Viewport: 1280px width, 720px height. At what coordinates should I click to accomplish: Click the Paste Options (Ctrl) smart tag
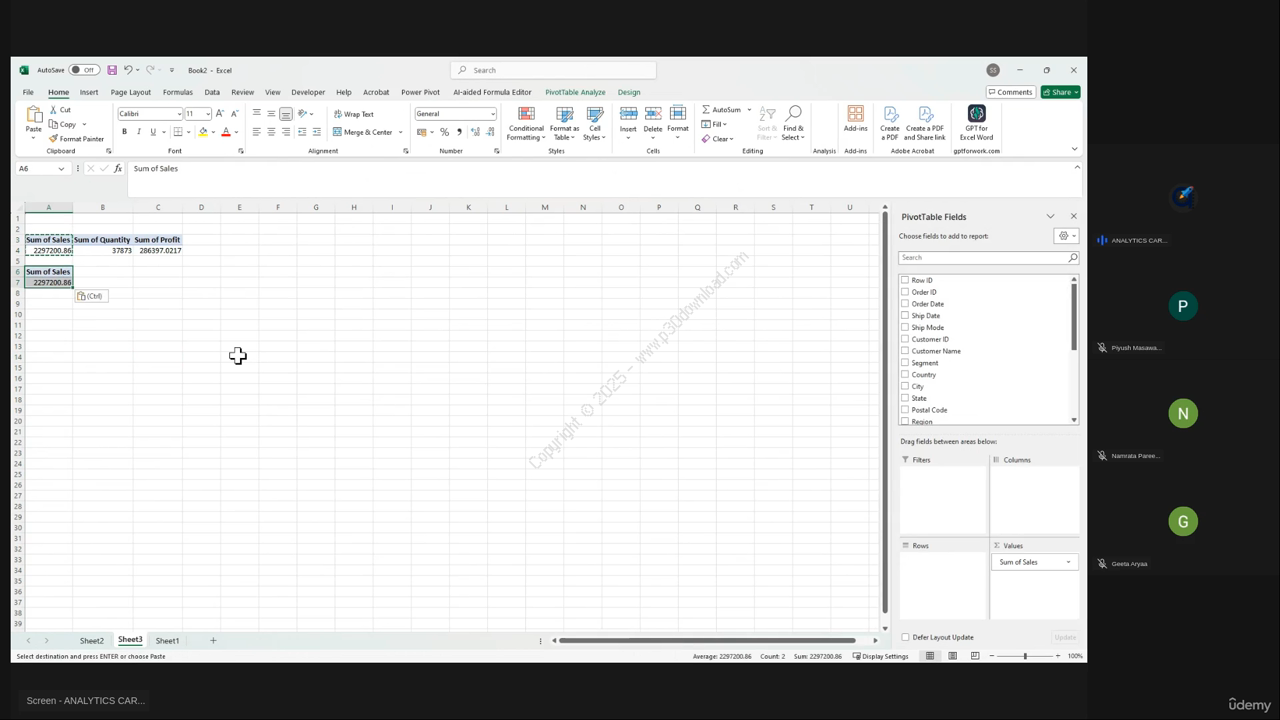point(91,296)
